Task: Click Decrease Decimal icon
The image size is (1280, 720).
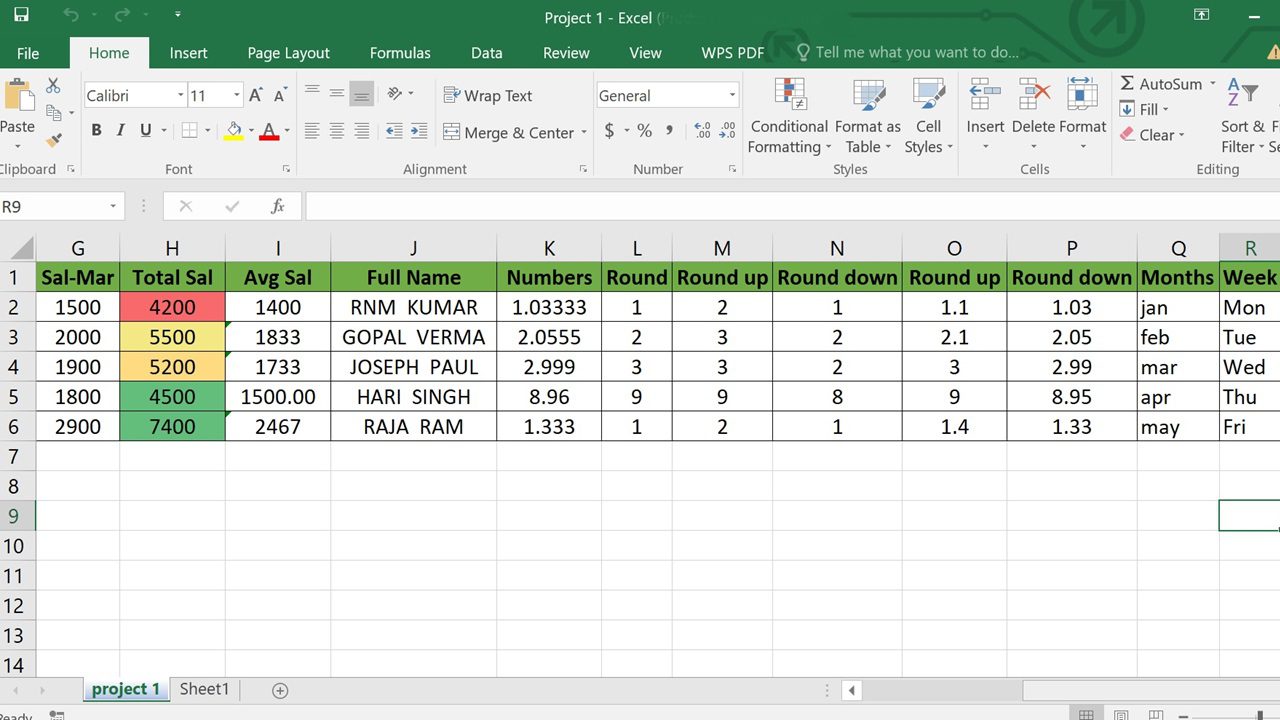Action: click(x=728, y=131)
